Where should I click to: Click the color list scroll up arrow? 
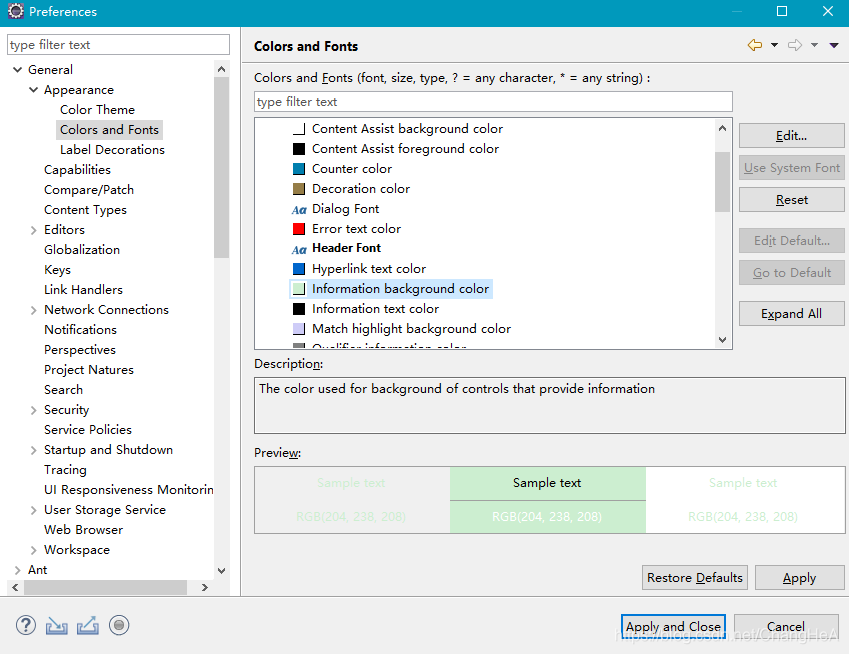(722, 128)
